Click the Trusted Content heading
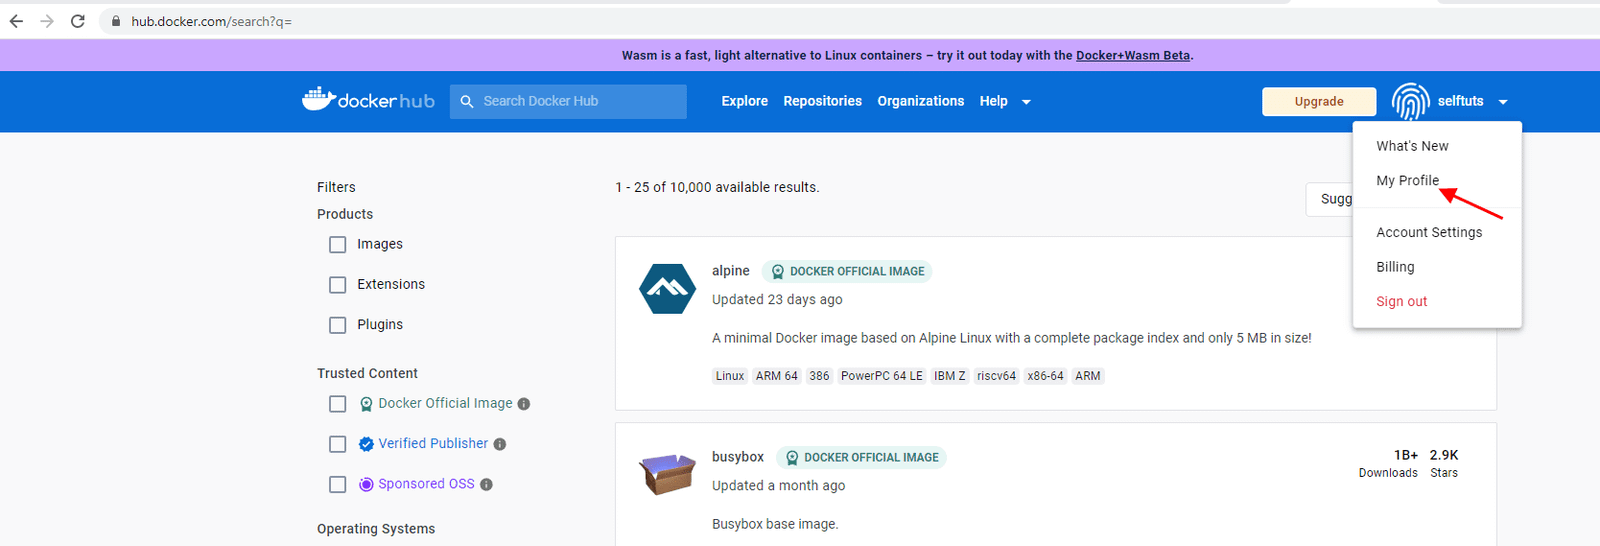The width and height of the screenshot is (1600, 546). (367, 373)
